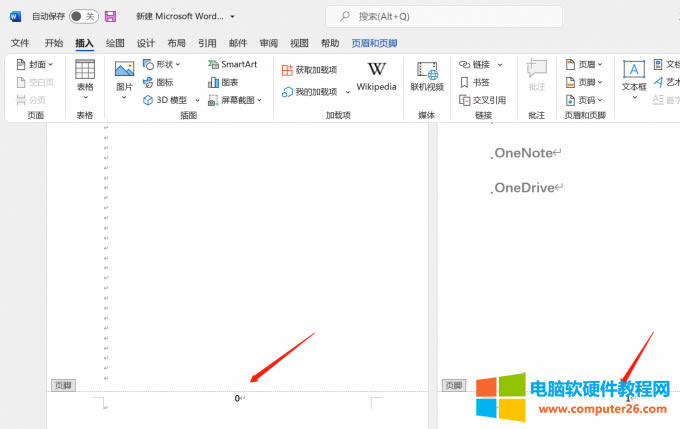
Task: Click the purple save icon
Action: [110, 17]
